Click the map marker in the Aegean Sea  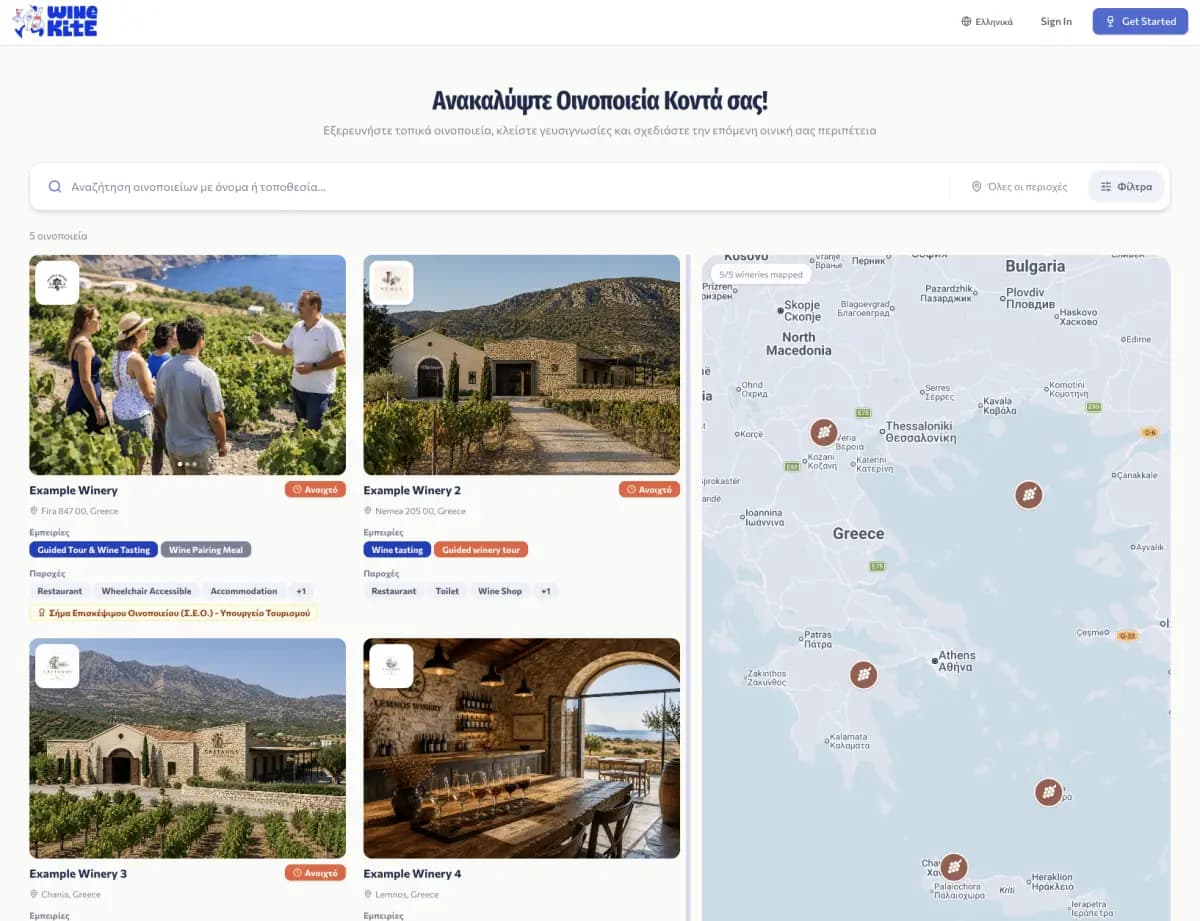coord(1028,495)
